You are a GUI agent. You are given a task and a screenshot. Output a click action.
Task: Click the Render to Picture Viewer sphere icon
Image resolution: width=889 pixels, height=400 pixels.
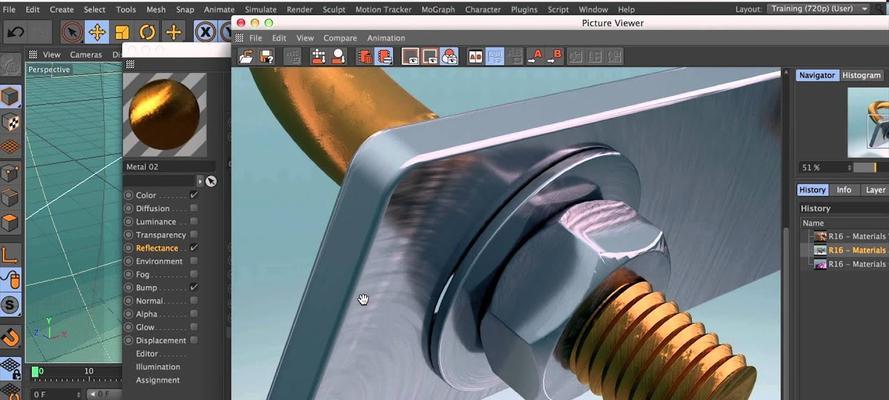338,57
